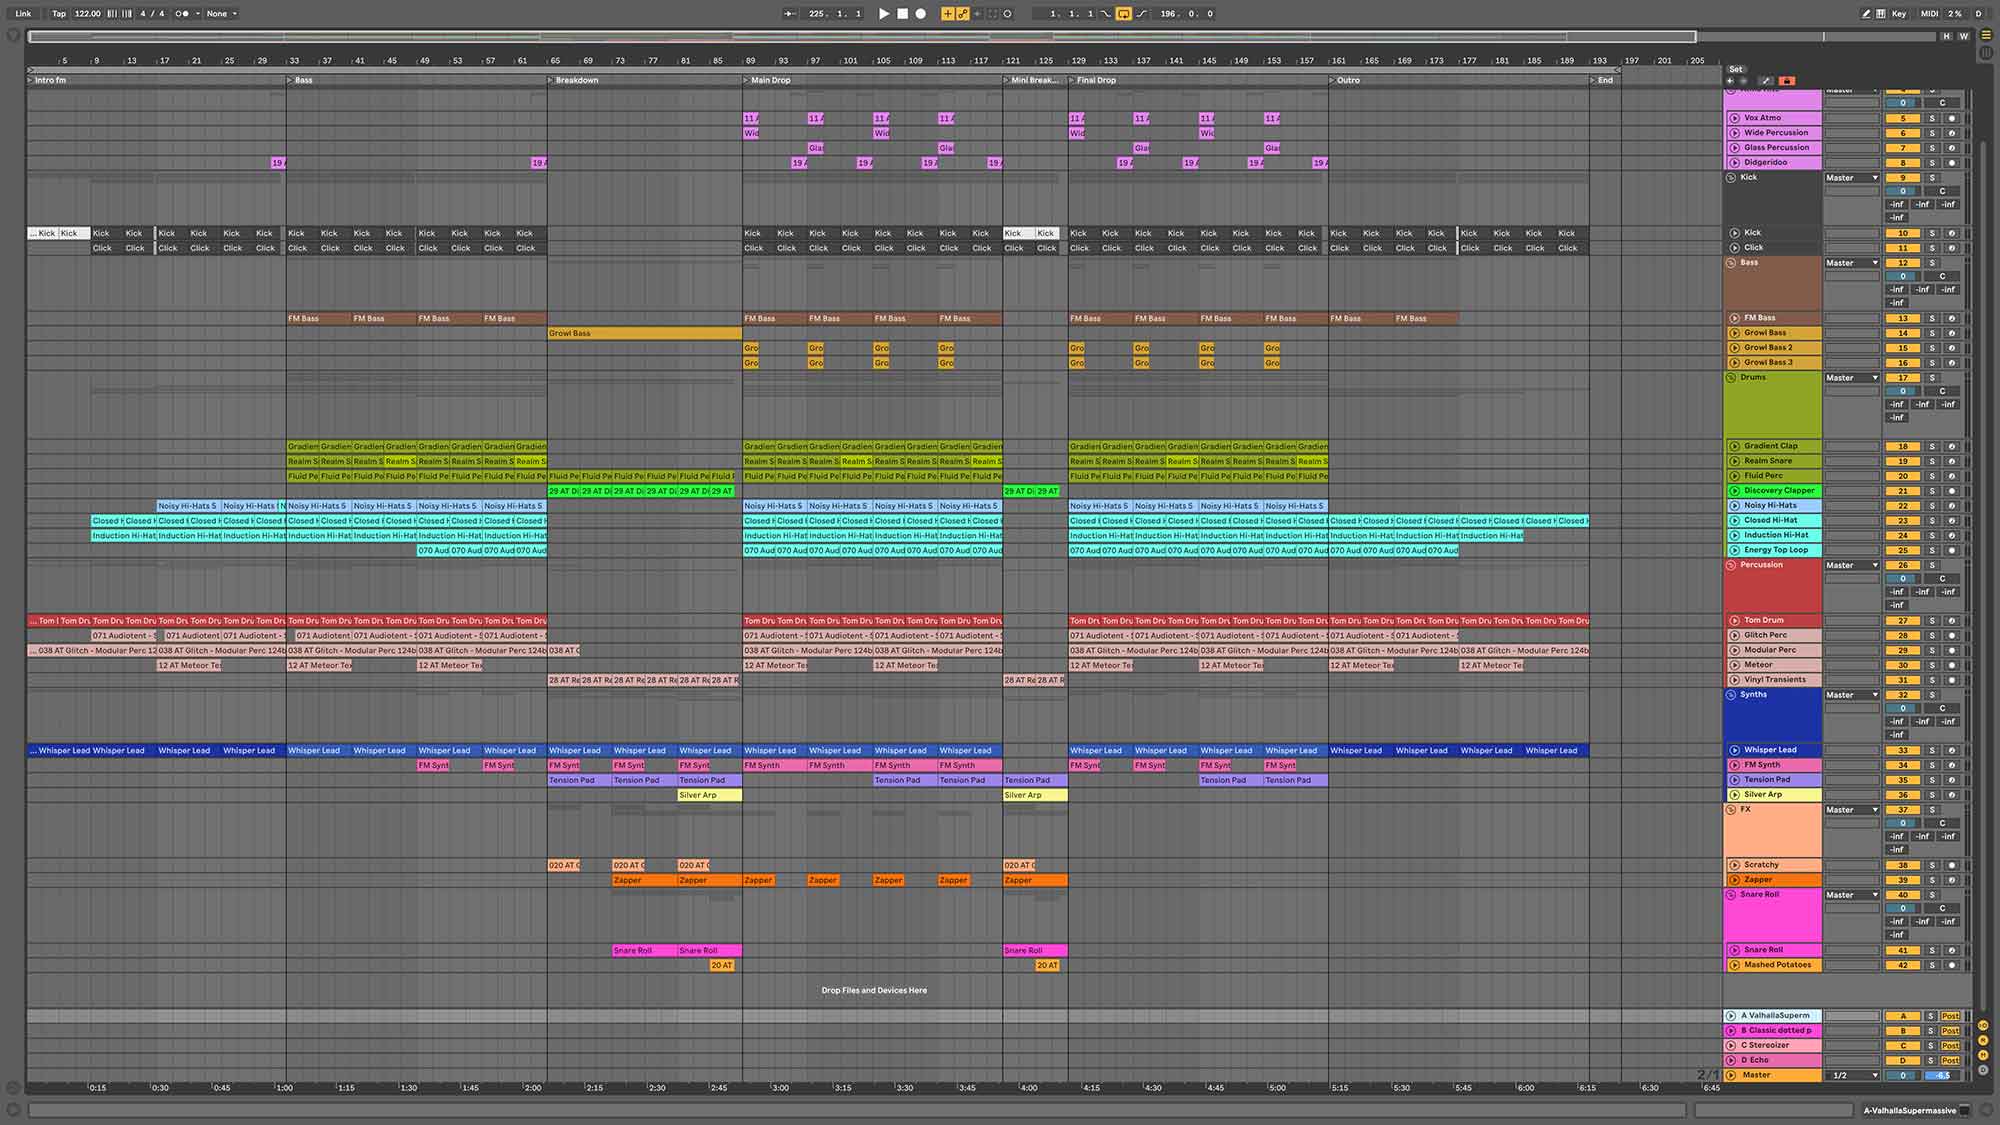Solo the FM Bass track

(1932, 318)
